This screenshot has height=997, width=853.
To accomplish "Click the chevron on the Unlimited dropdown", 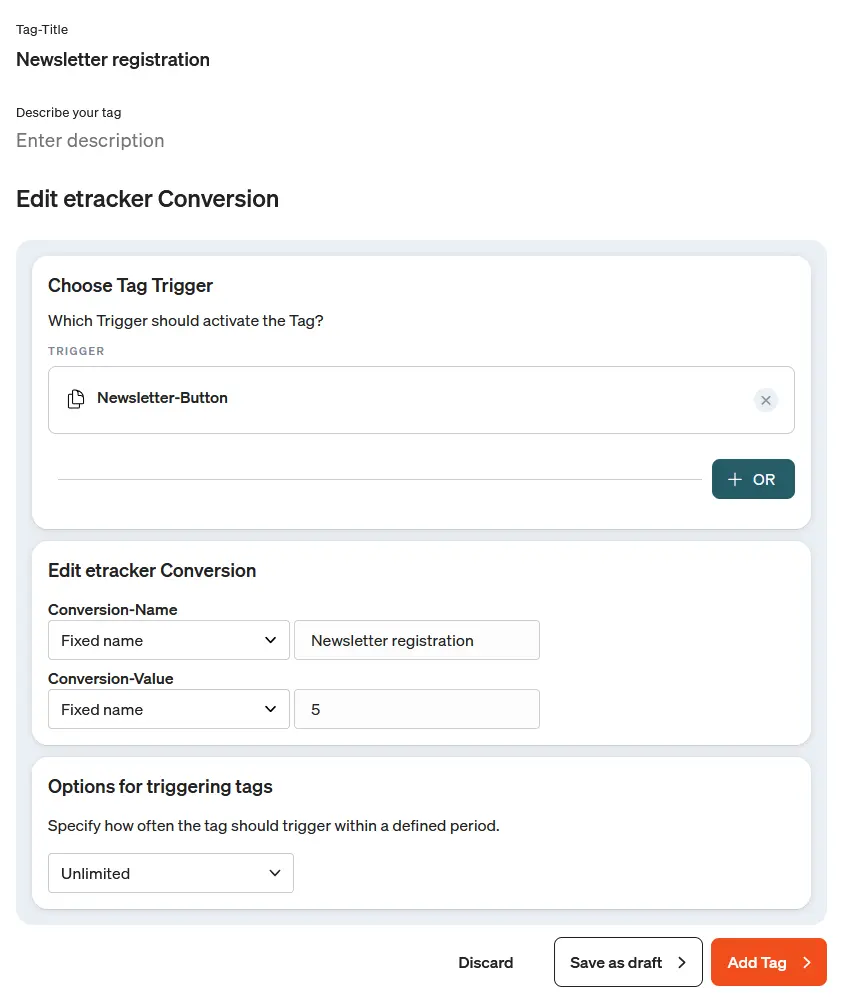I will click(x=274, y=873).
